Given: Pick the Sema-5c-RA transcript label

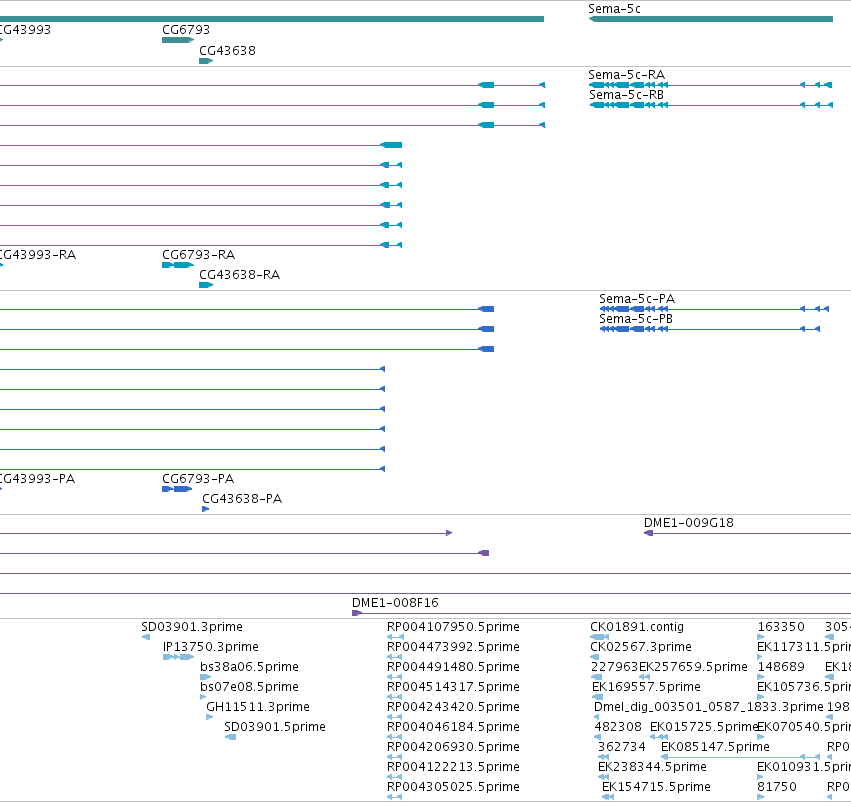Looking at the screenshot, I should click(x=627, y=75).
